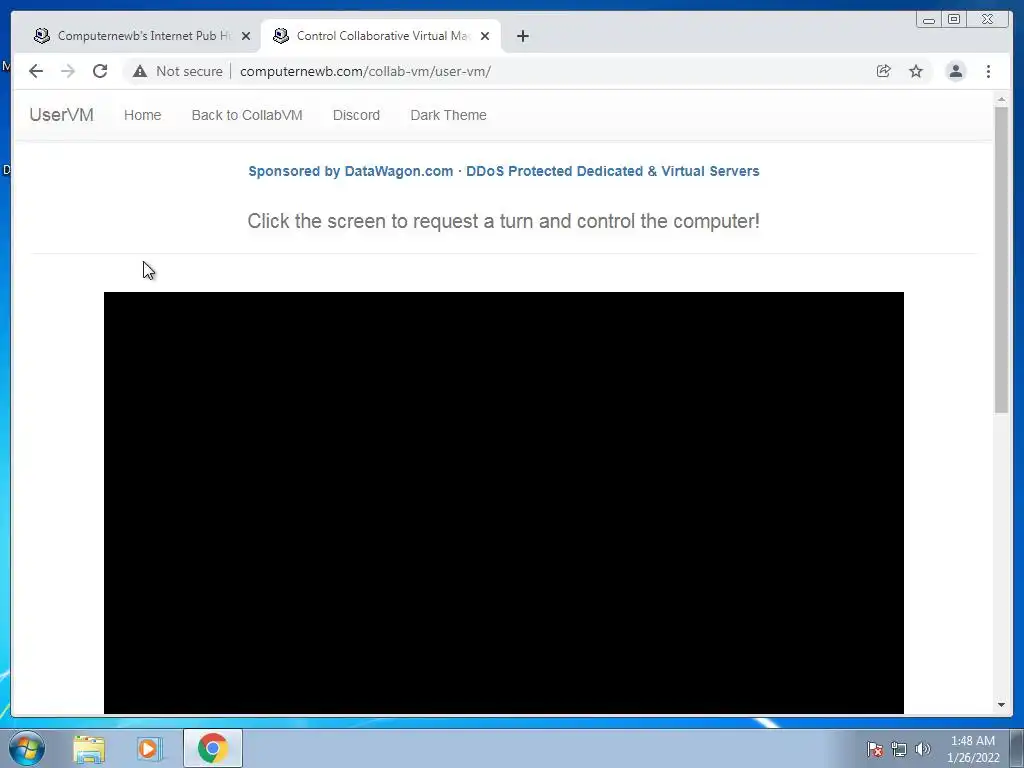Click the scrollbar down arrow

pos(1001,705)
